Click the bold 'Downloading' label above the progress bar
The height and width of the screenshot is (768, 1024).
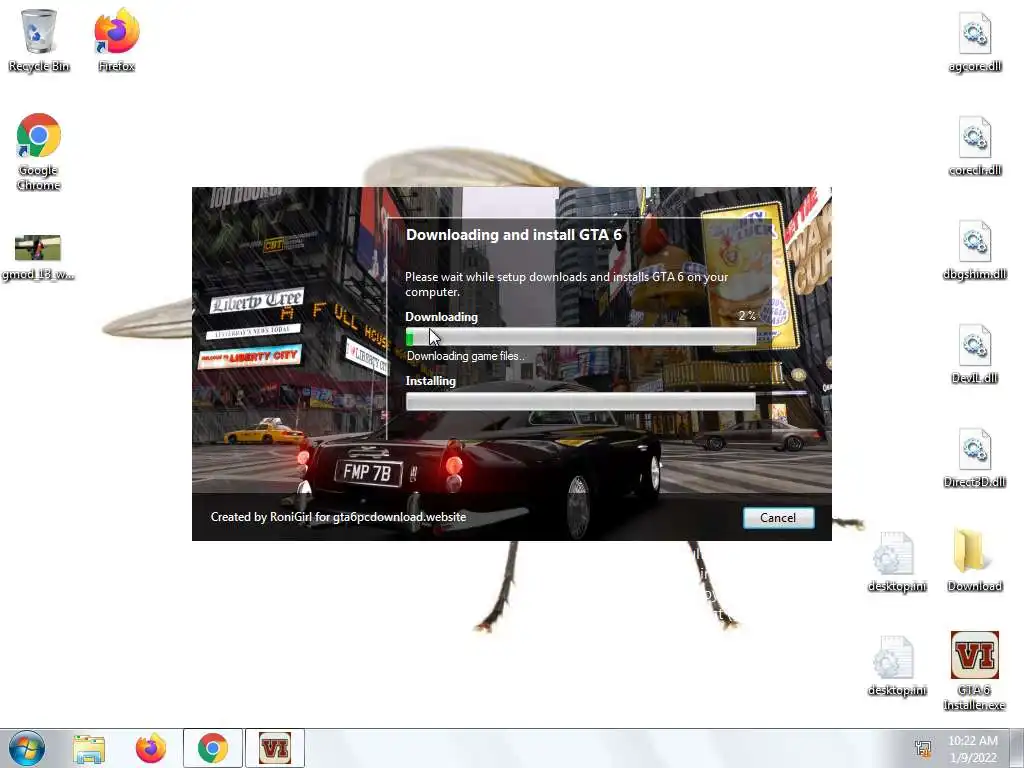[441, 317]
